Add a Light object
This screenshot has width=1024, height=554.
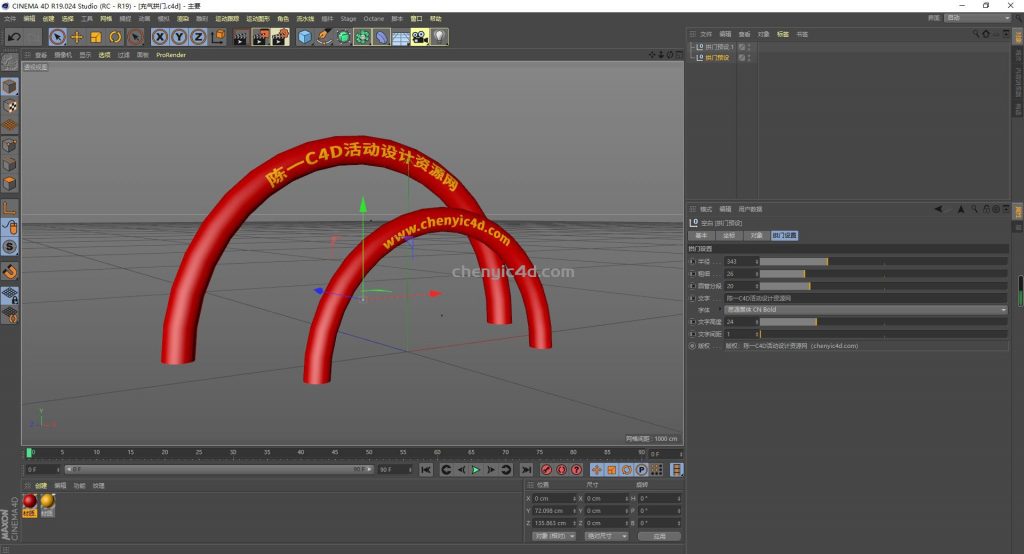click(440, 37)
